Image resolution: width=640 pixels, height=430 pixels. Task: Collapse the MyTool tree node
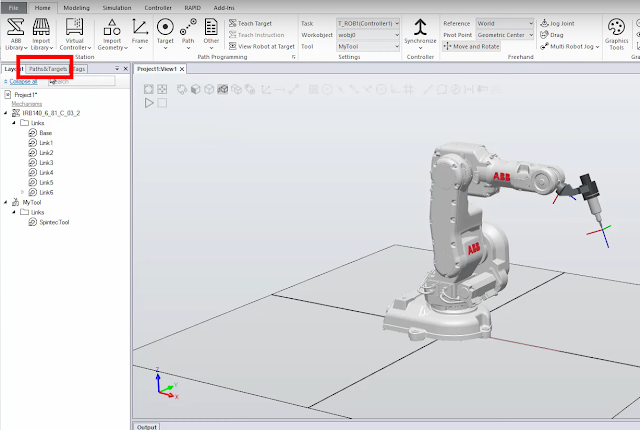(6, 202)
